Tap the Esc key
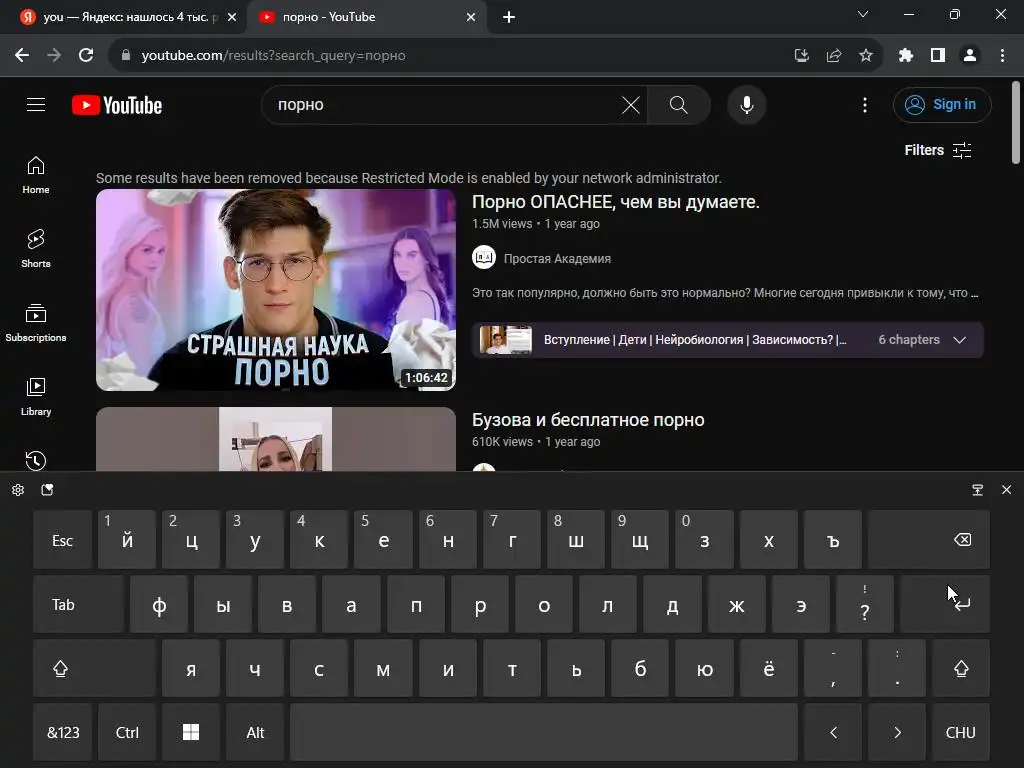Screen dimensions: 1024x768 tap(63, 540)
